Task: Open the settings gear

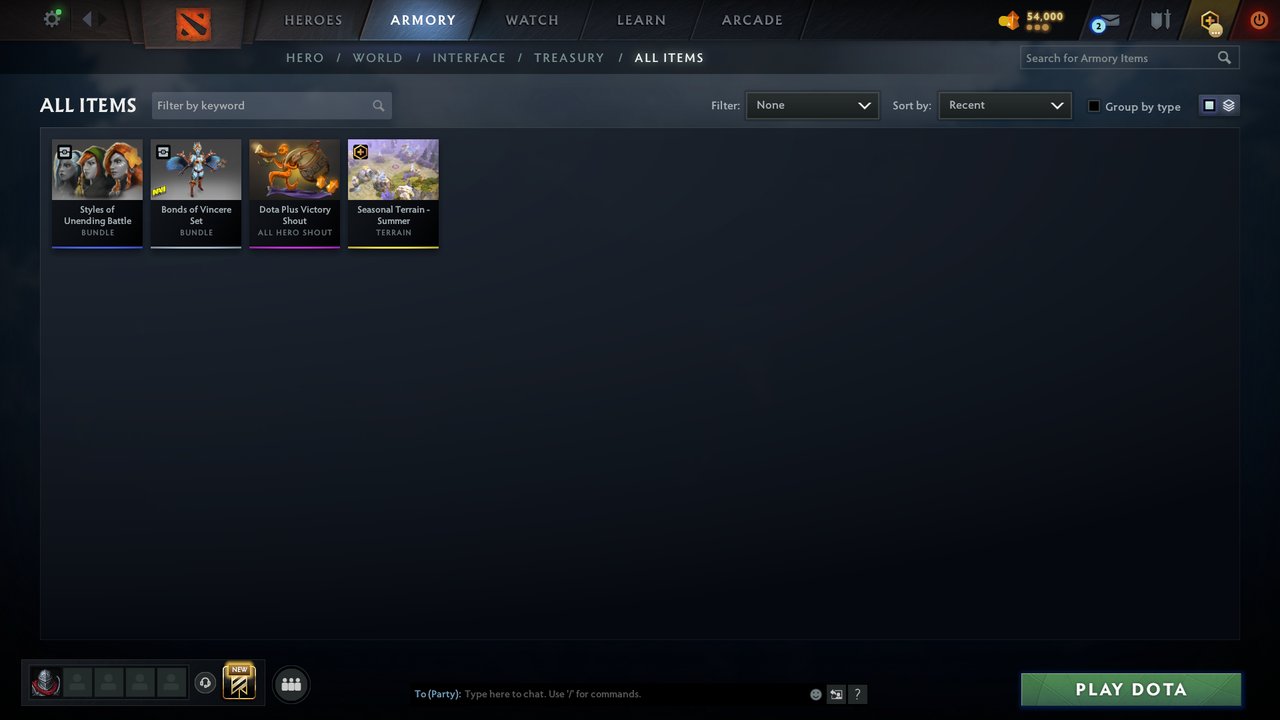Action: (52, 19)
